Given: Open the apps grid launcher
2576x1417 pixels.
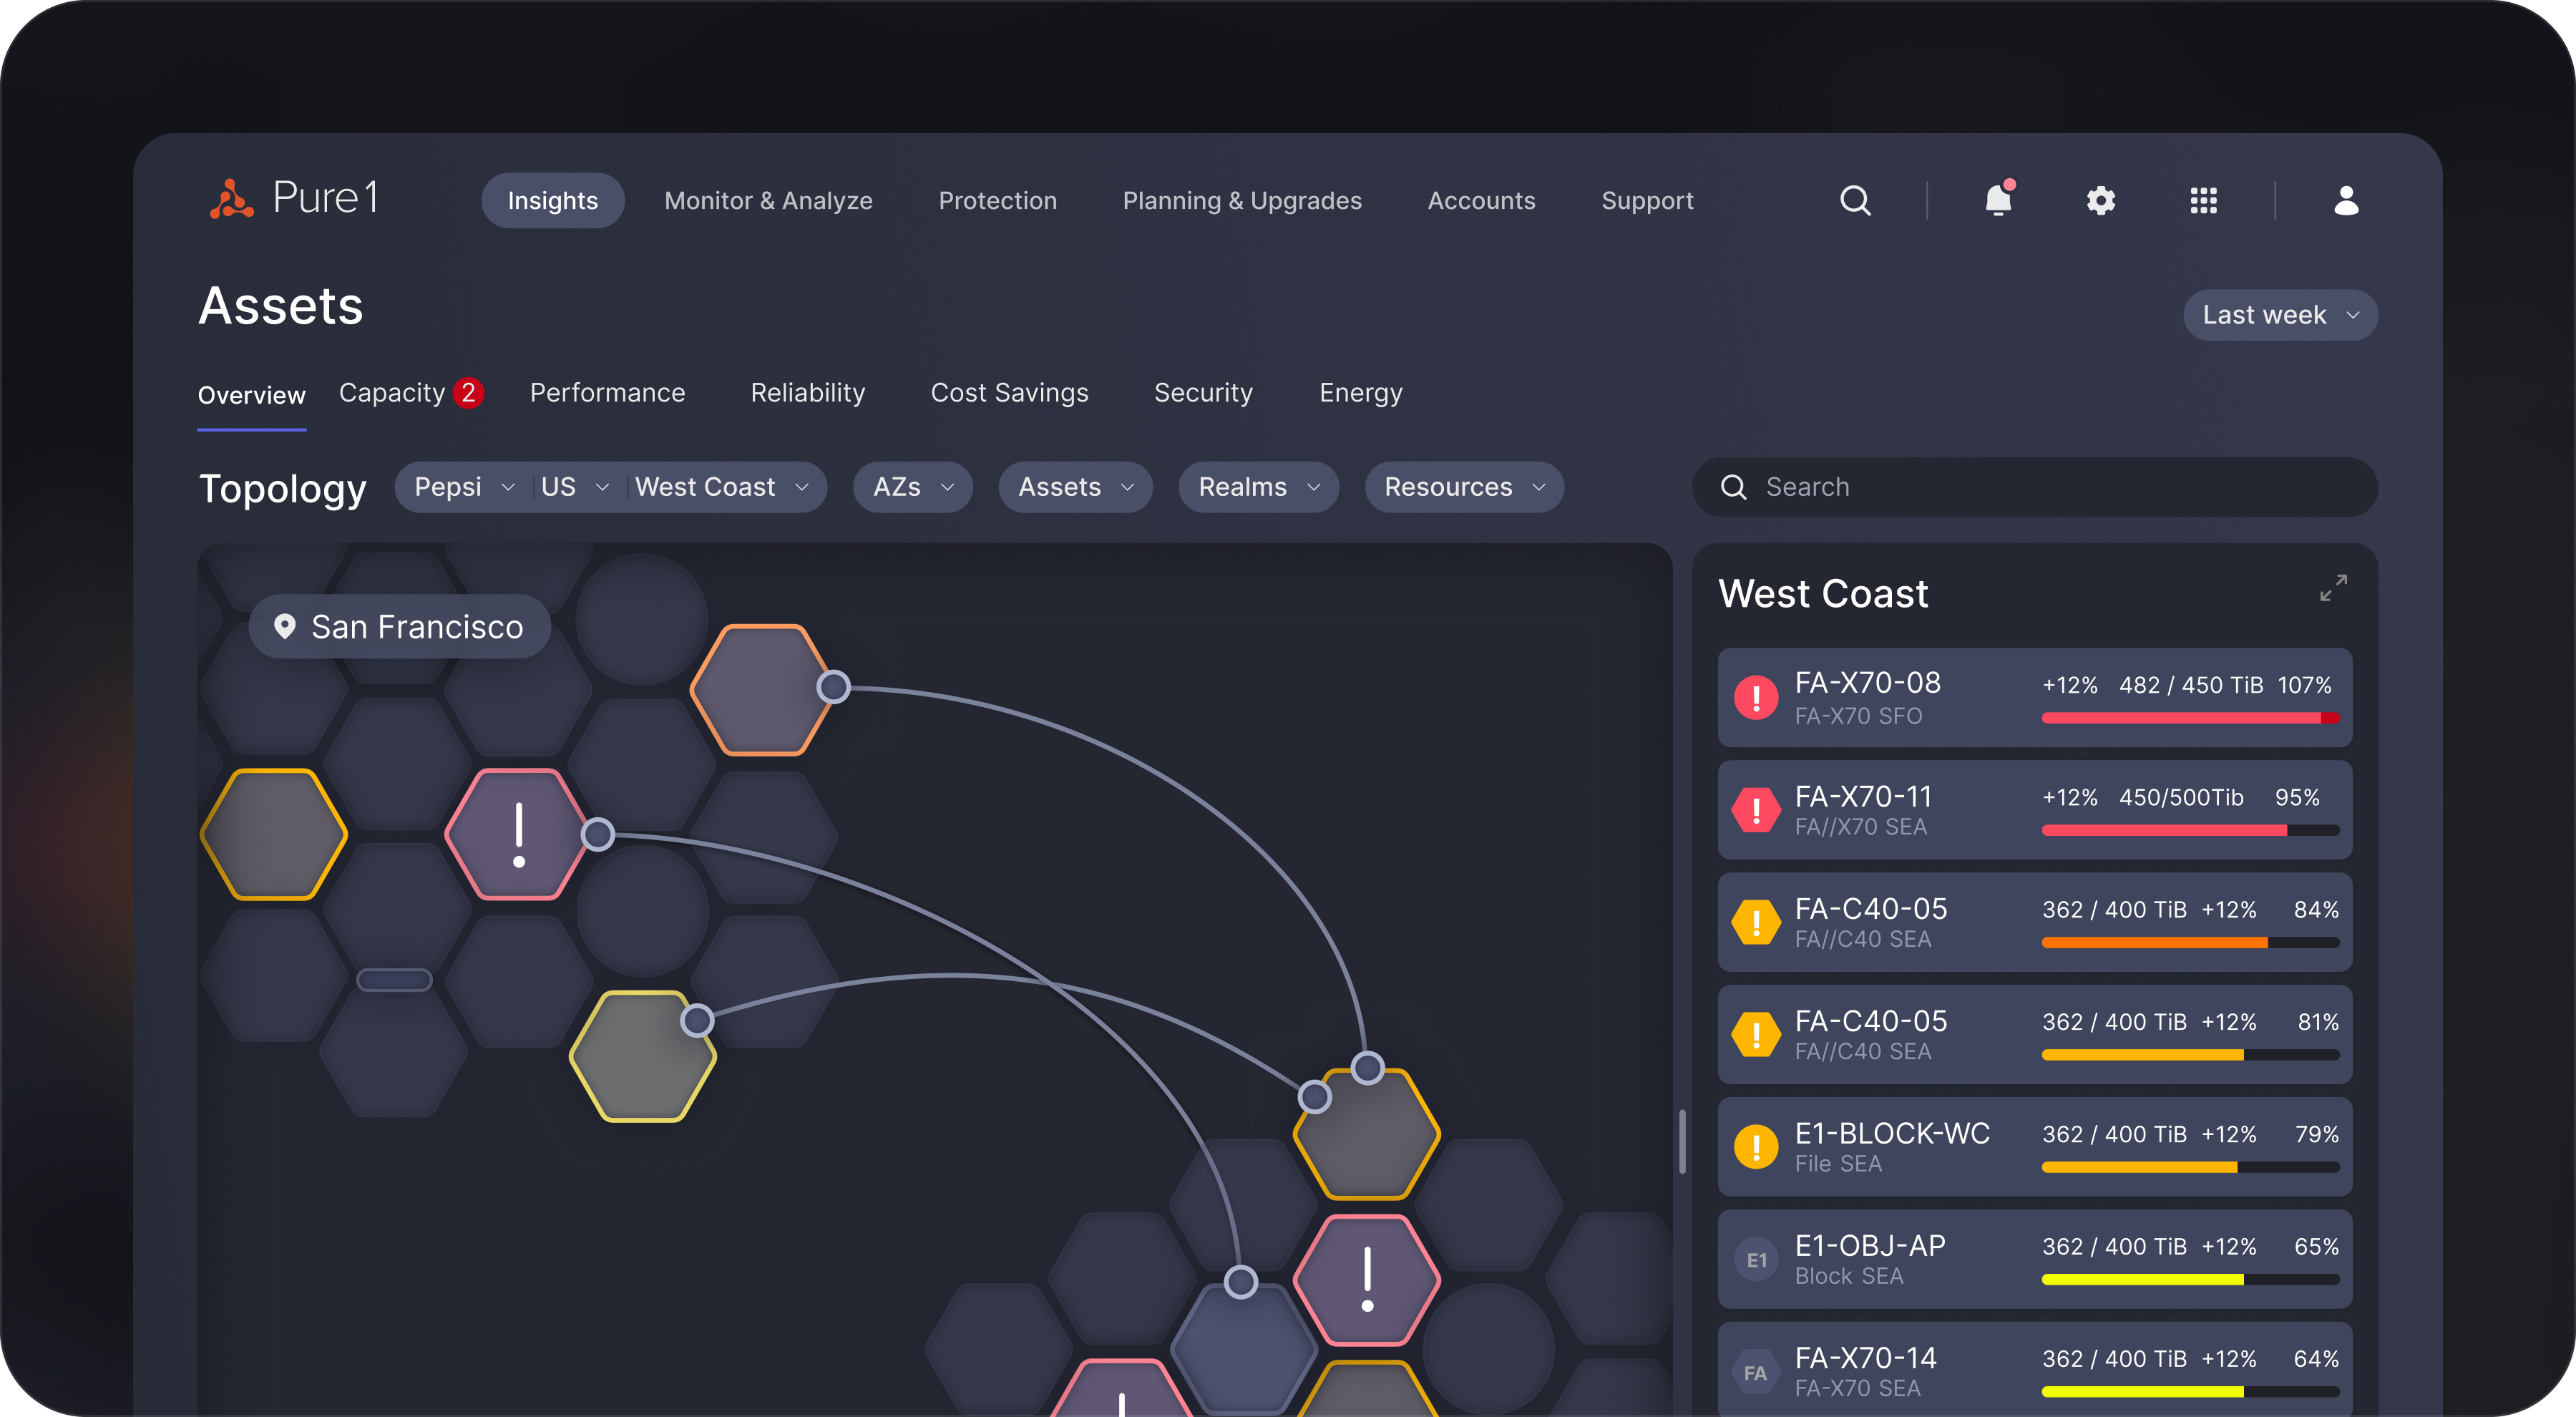Looking at the screenshot, I should click(x=2203, y=200).
